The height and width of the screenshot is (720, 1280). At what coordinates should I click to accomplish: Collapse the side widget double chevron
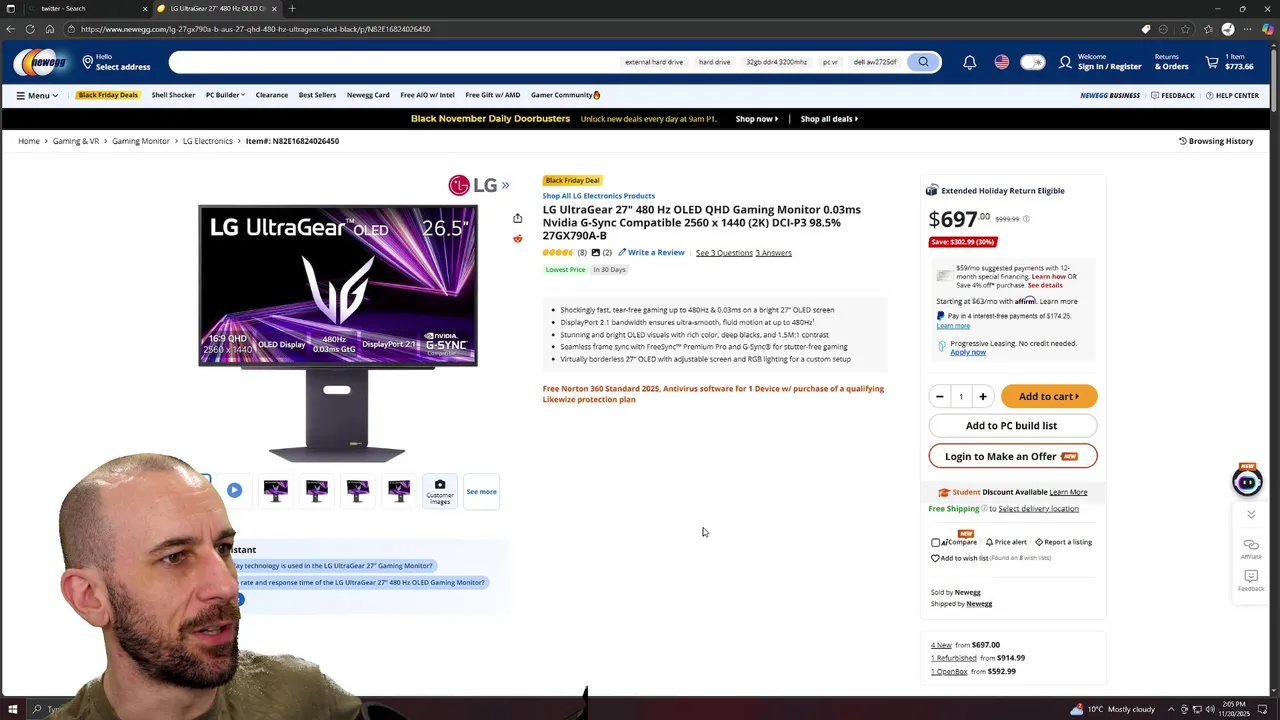click(x=1251, y=514)
